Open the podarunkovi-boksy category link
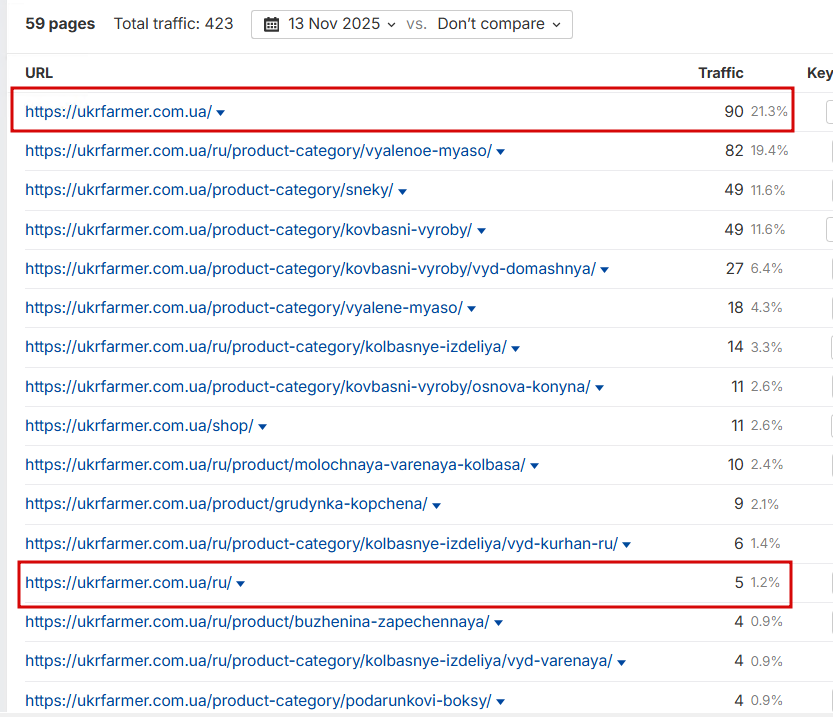This screenshot has width=833, height=717. [259, 701]
